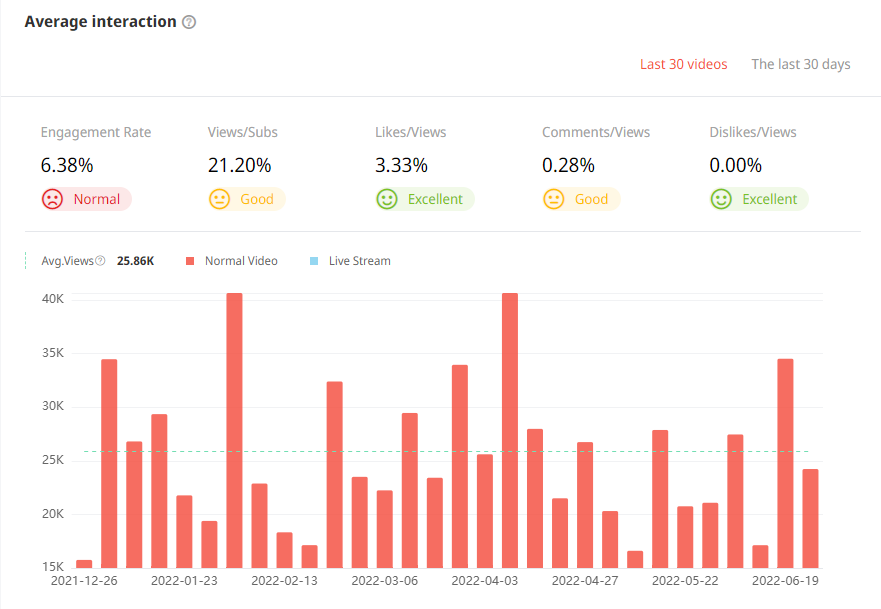Toggle the Live Stream legend series
Image resolution: width=881 pixels, height=609 pixels.
pos(359,261)
